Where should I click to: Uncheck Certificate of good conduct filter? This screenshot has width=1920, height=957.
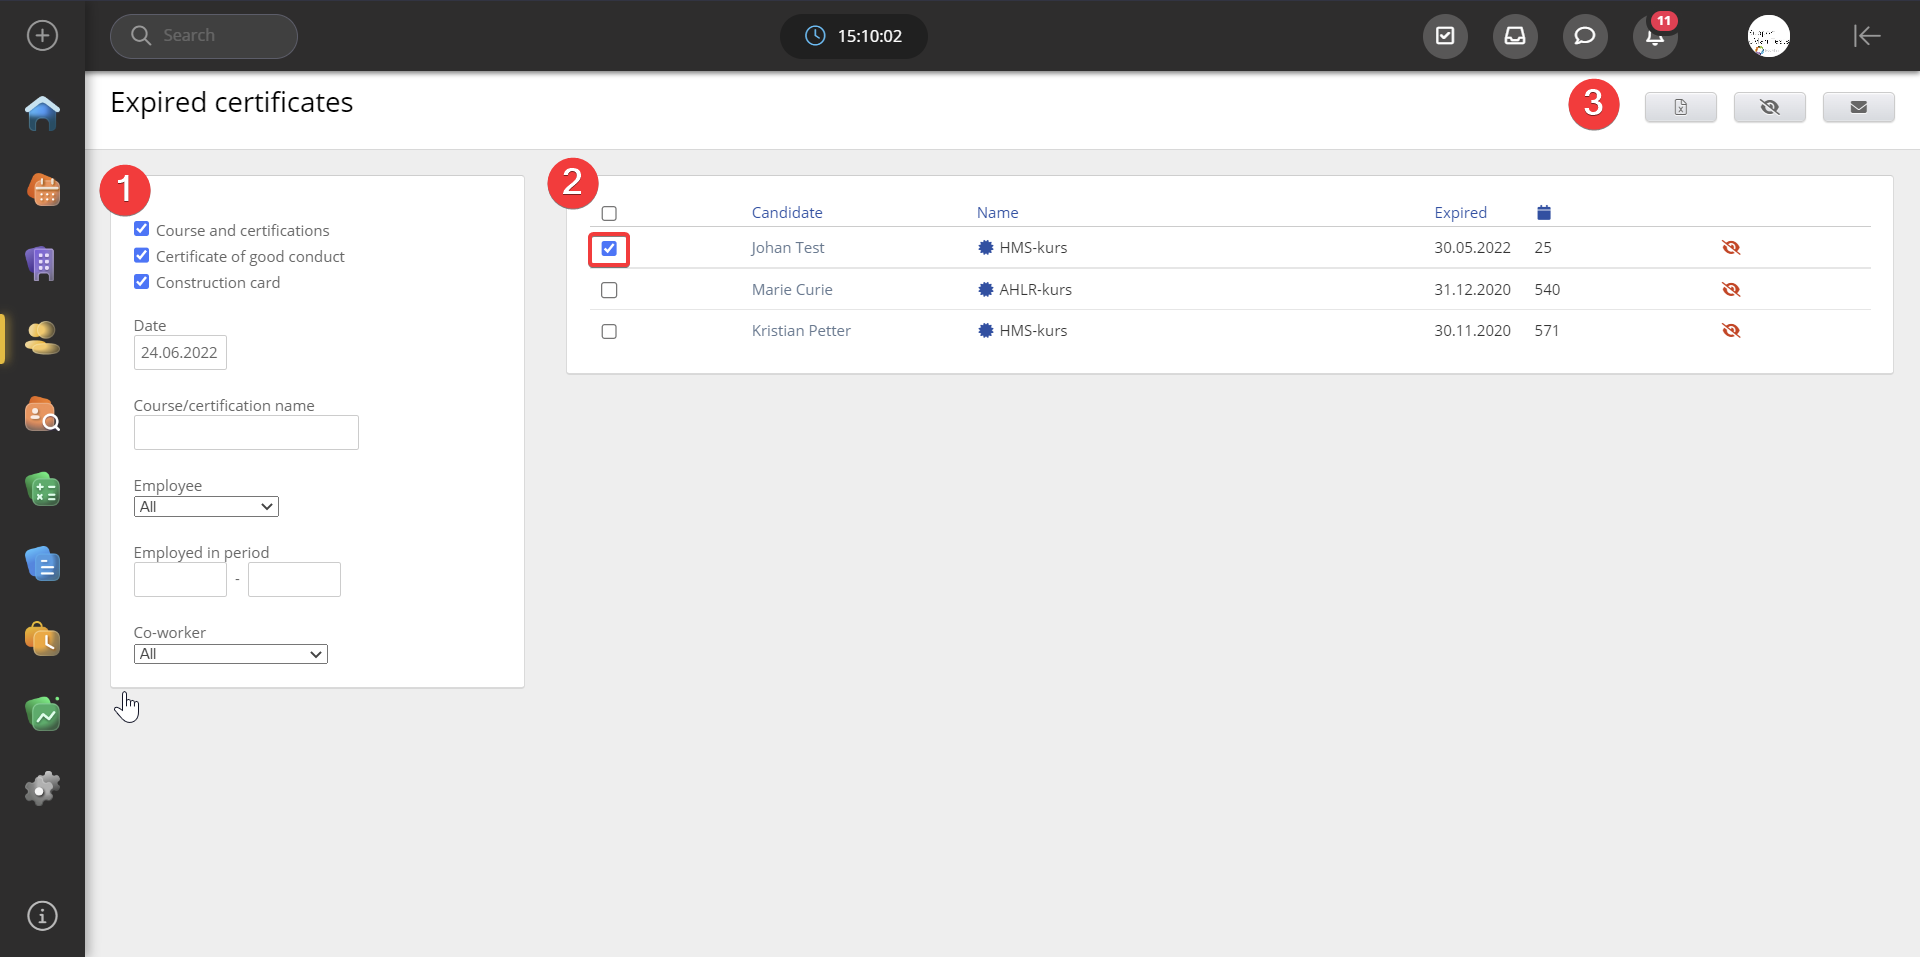coord(142,256)
